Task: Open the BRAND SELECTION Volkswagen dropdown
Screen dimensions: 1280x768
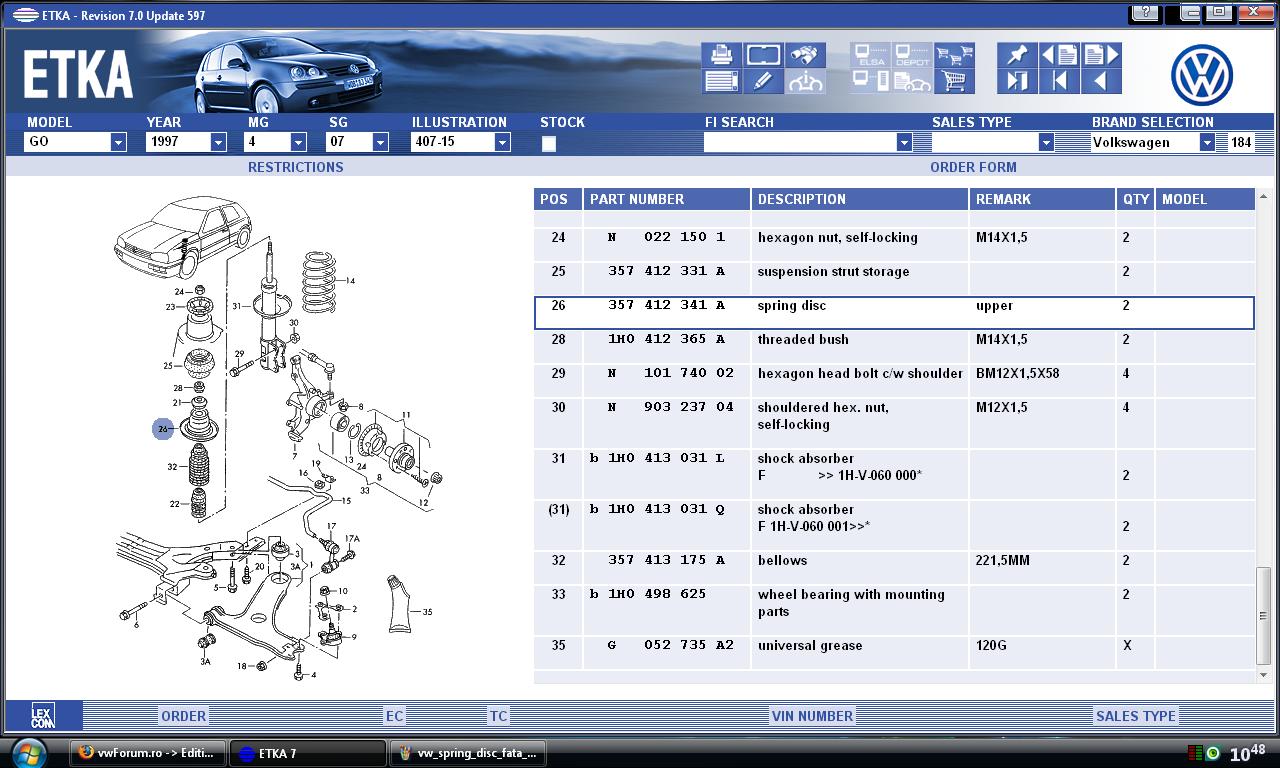Action: click(x=1207, y=142)
